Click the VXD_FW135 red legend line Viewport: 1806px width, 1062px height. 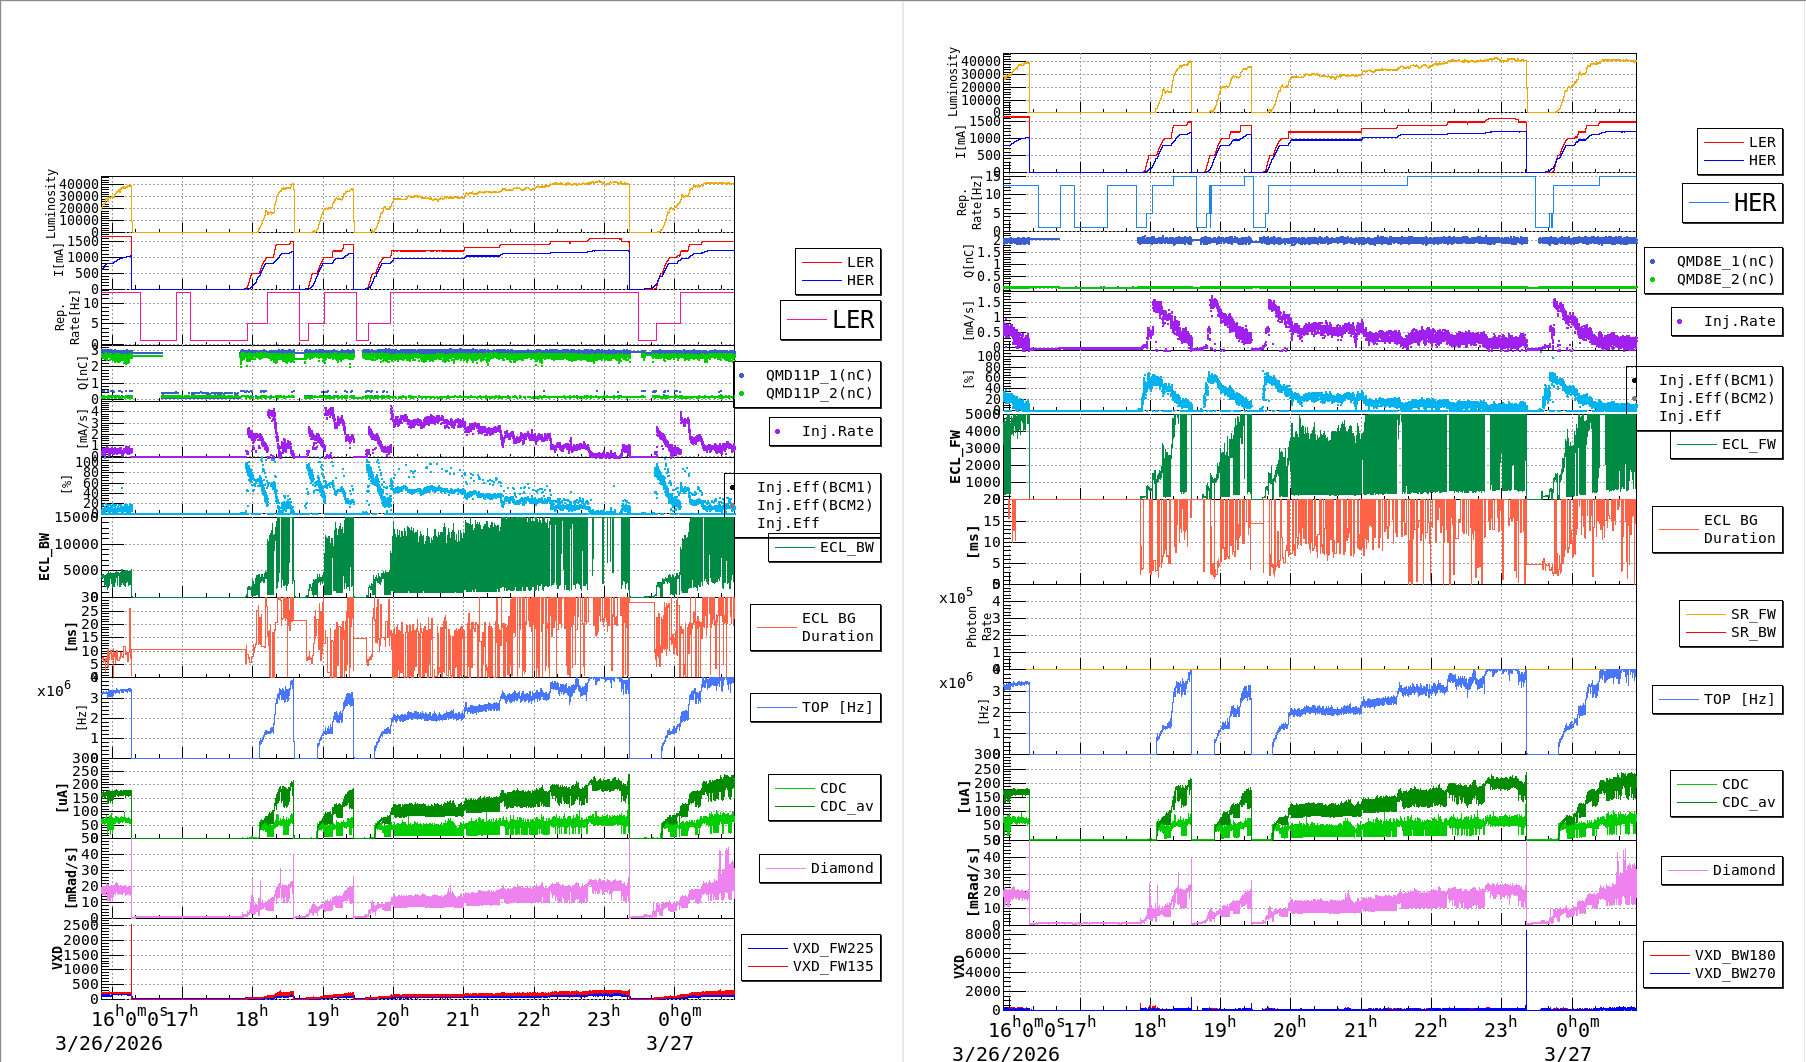[768, 966]
